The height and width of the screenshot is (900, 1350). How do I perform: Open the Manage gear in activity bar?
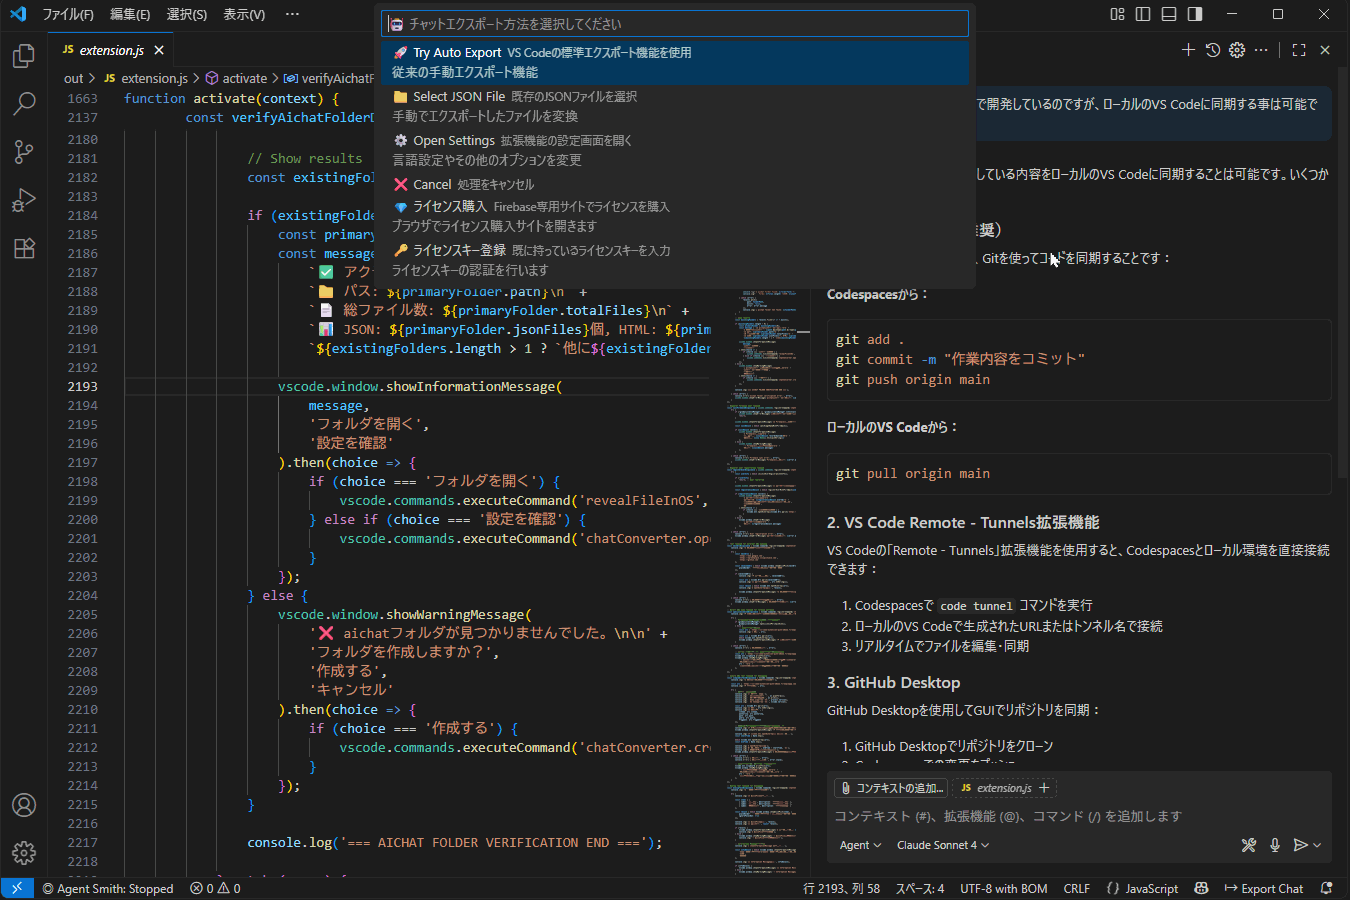coord(24,853)
